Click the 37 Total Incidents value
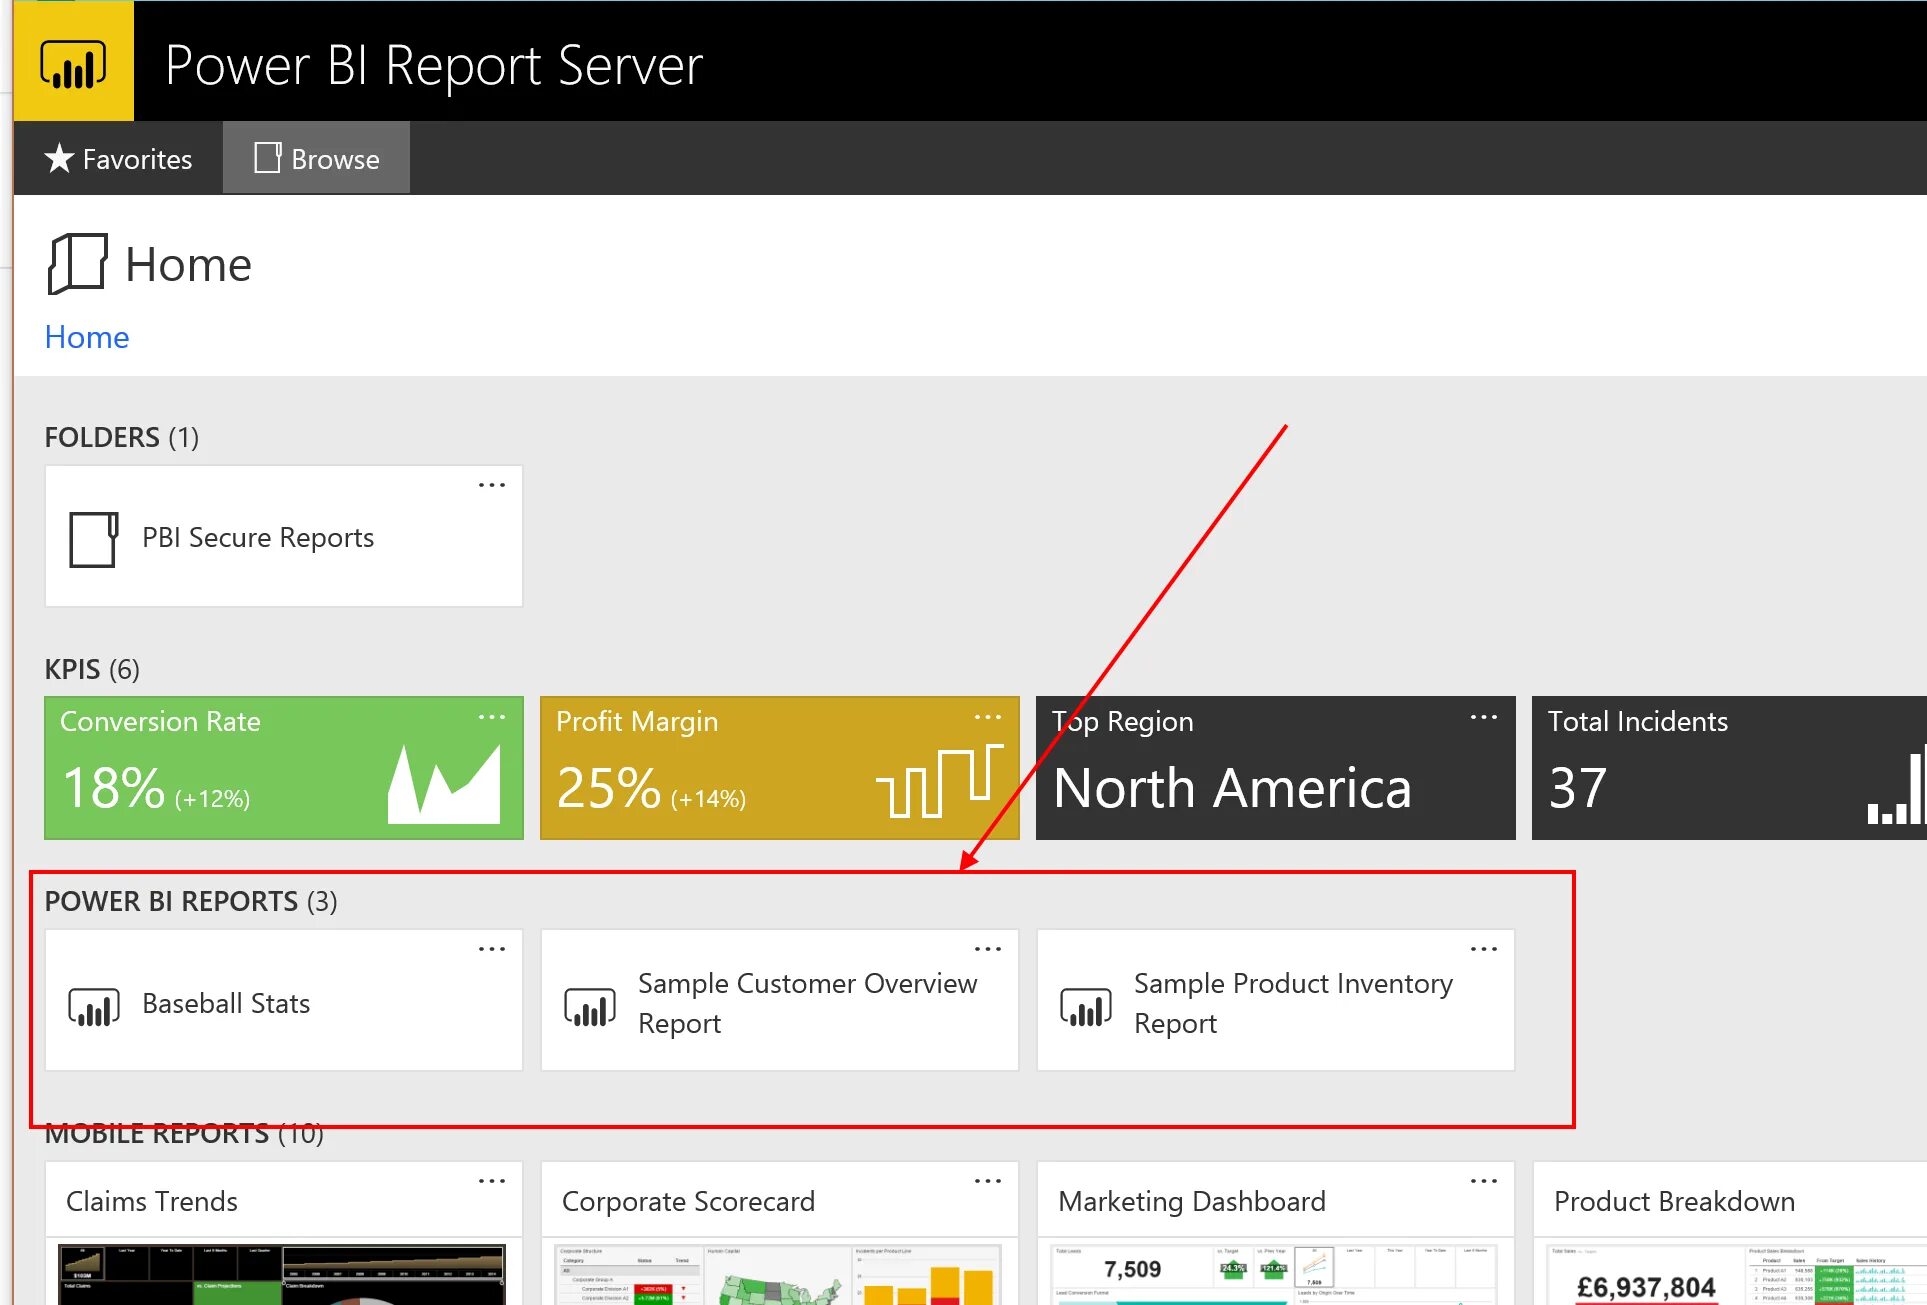This screenshot has height=1305, width=1927. [x=1578, y=788]
